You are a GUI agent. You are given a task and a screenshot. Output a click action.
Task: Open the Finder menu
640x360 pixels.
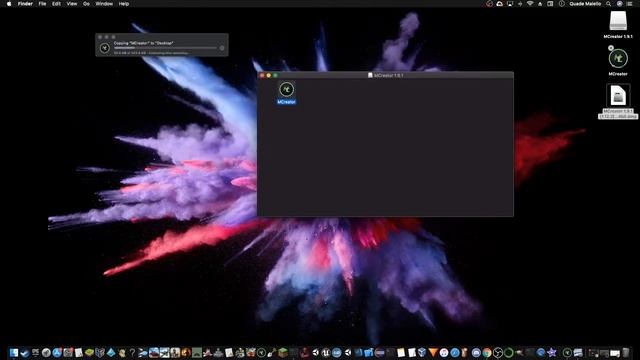tap(25, 4)
